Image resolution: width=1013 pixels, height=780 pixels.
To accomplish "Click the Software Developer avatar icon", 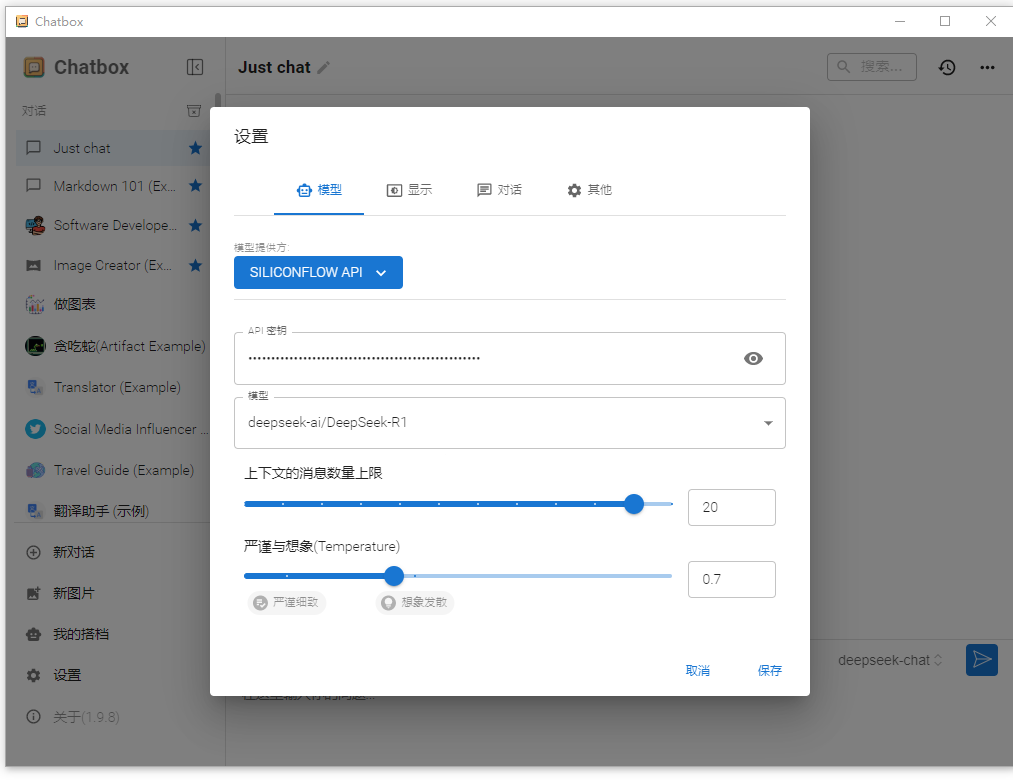I will [x=35, y=226].
